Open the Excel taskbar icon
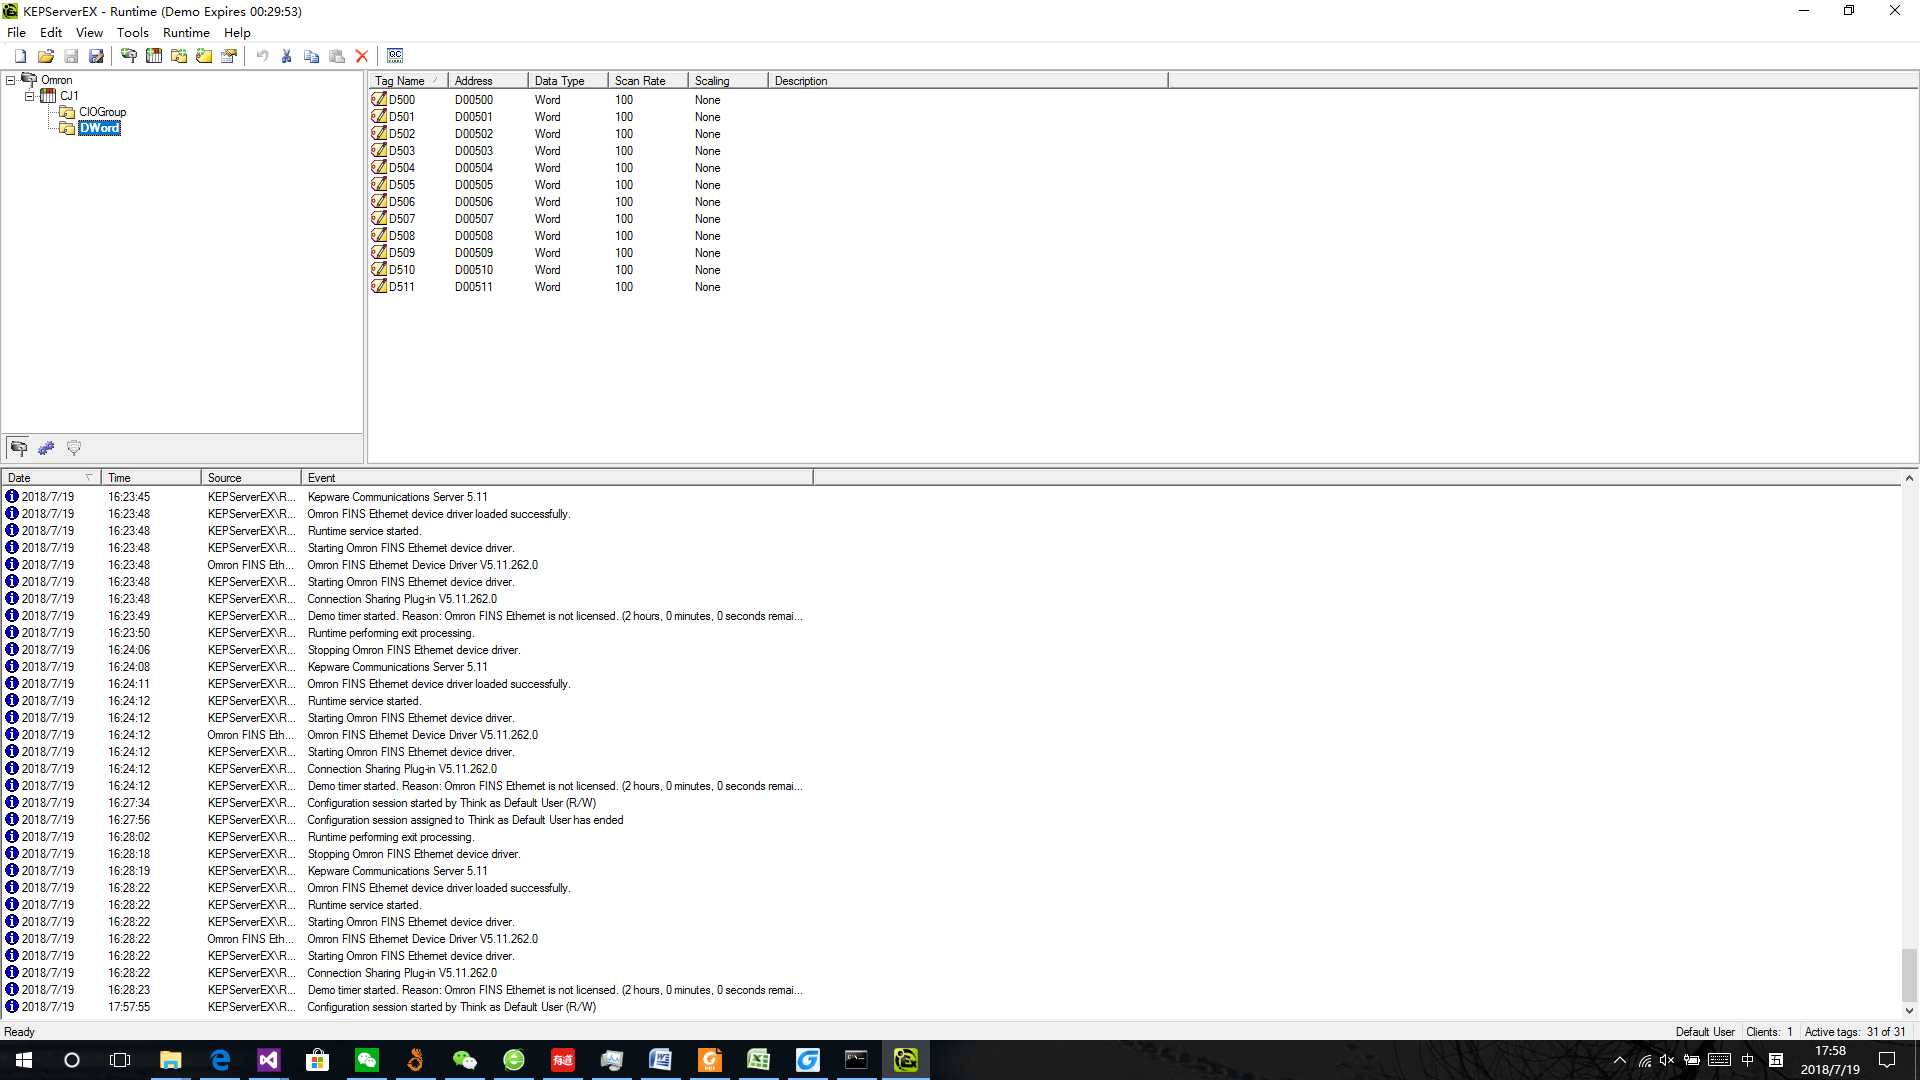1920x1080 pixels. (758, 1060)
